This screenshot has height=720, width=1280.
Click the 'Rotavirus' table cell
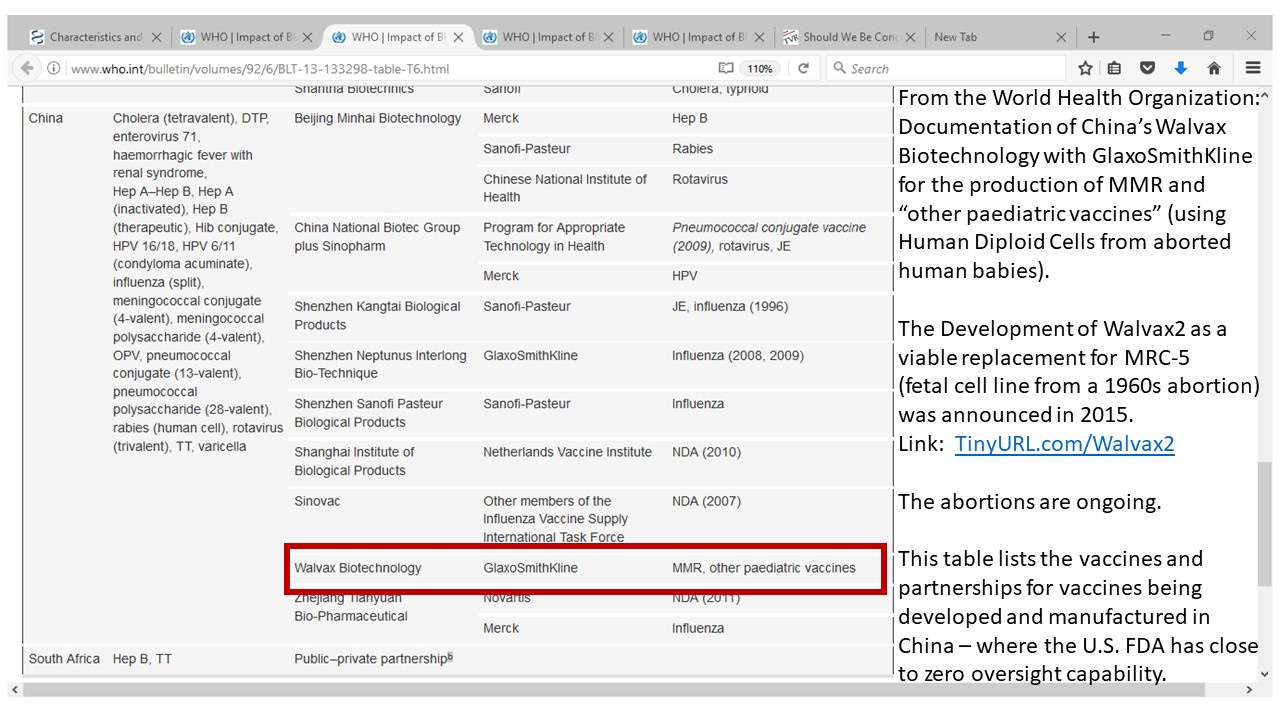pyautogui.click(x=700, y=179)
